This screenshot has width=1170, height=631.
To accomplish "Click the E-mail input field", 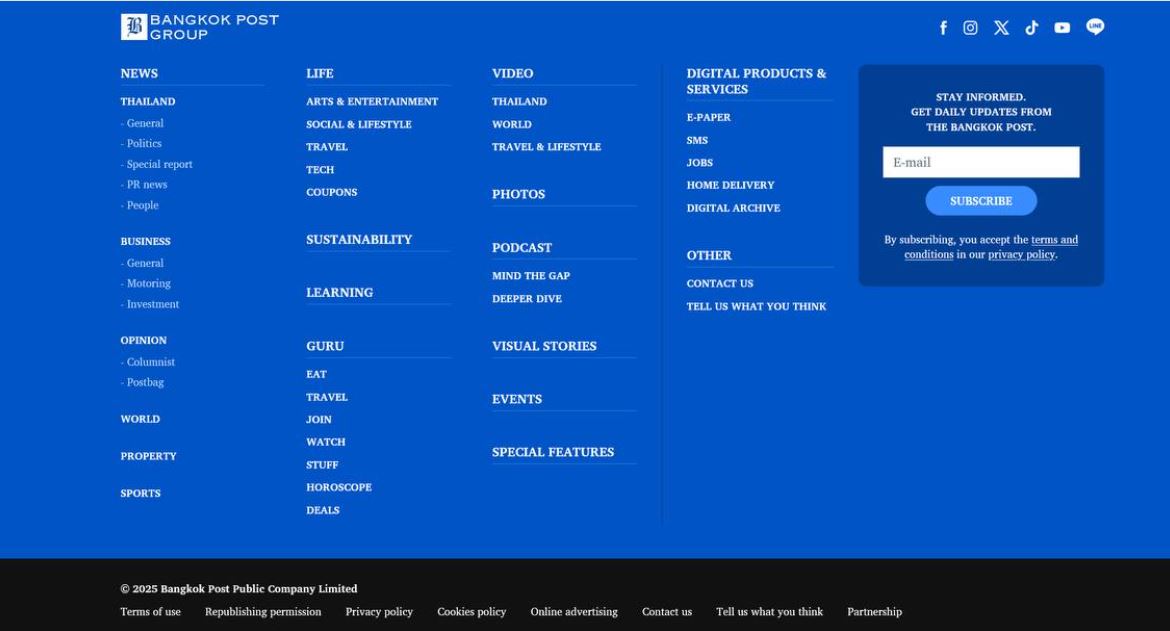I will tap(980, 162).
